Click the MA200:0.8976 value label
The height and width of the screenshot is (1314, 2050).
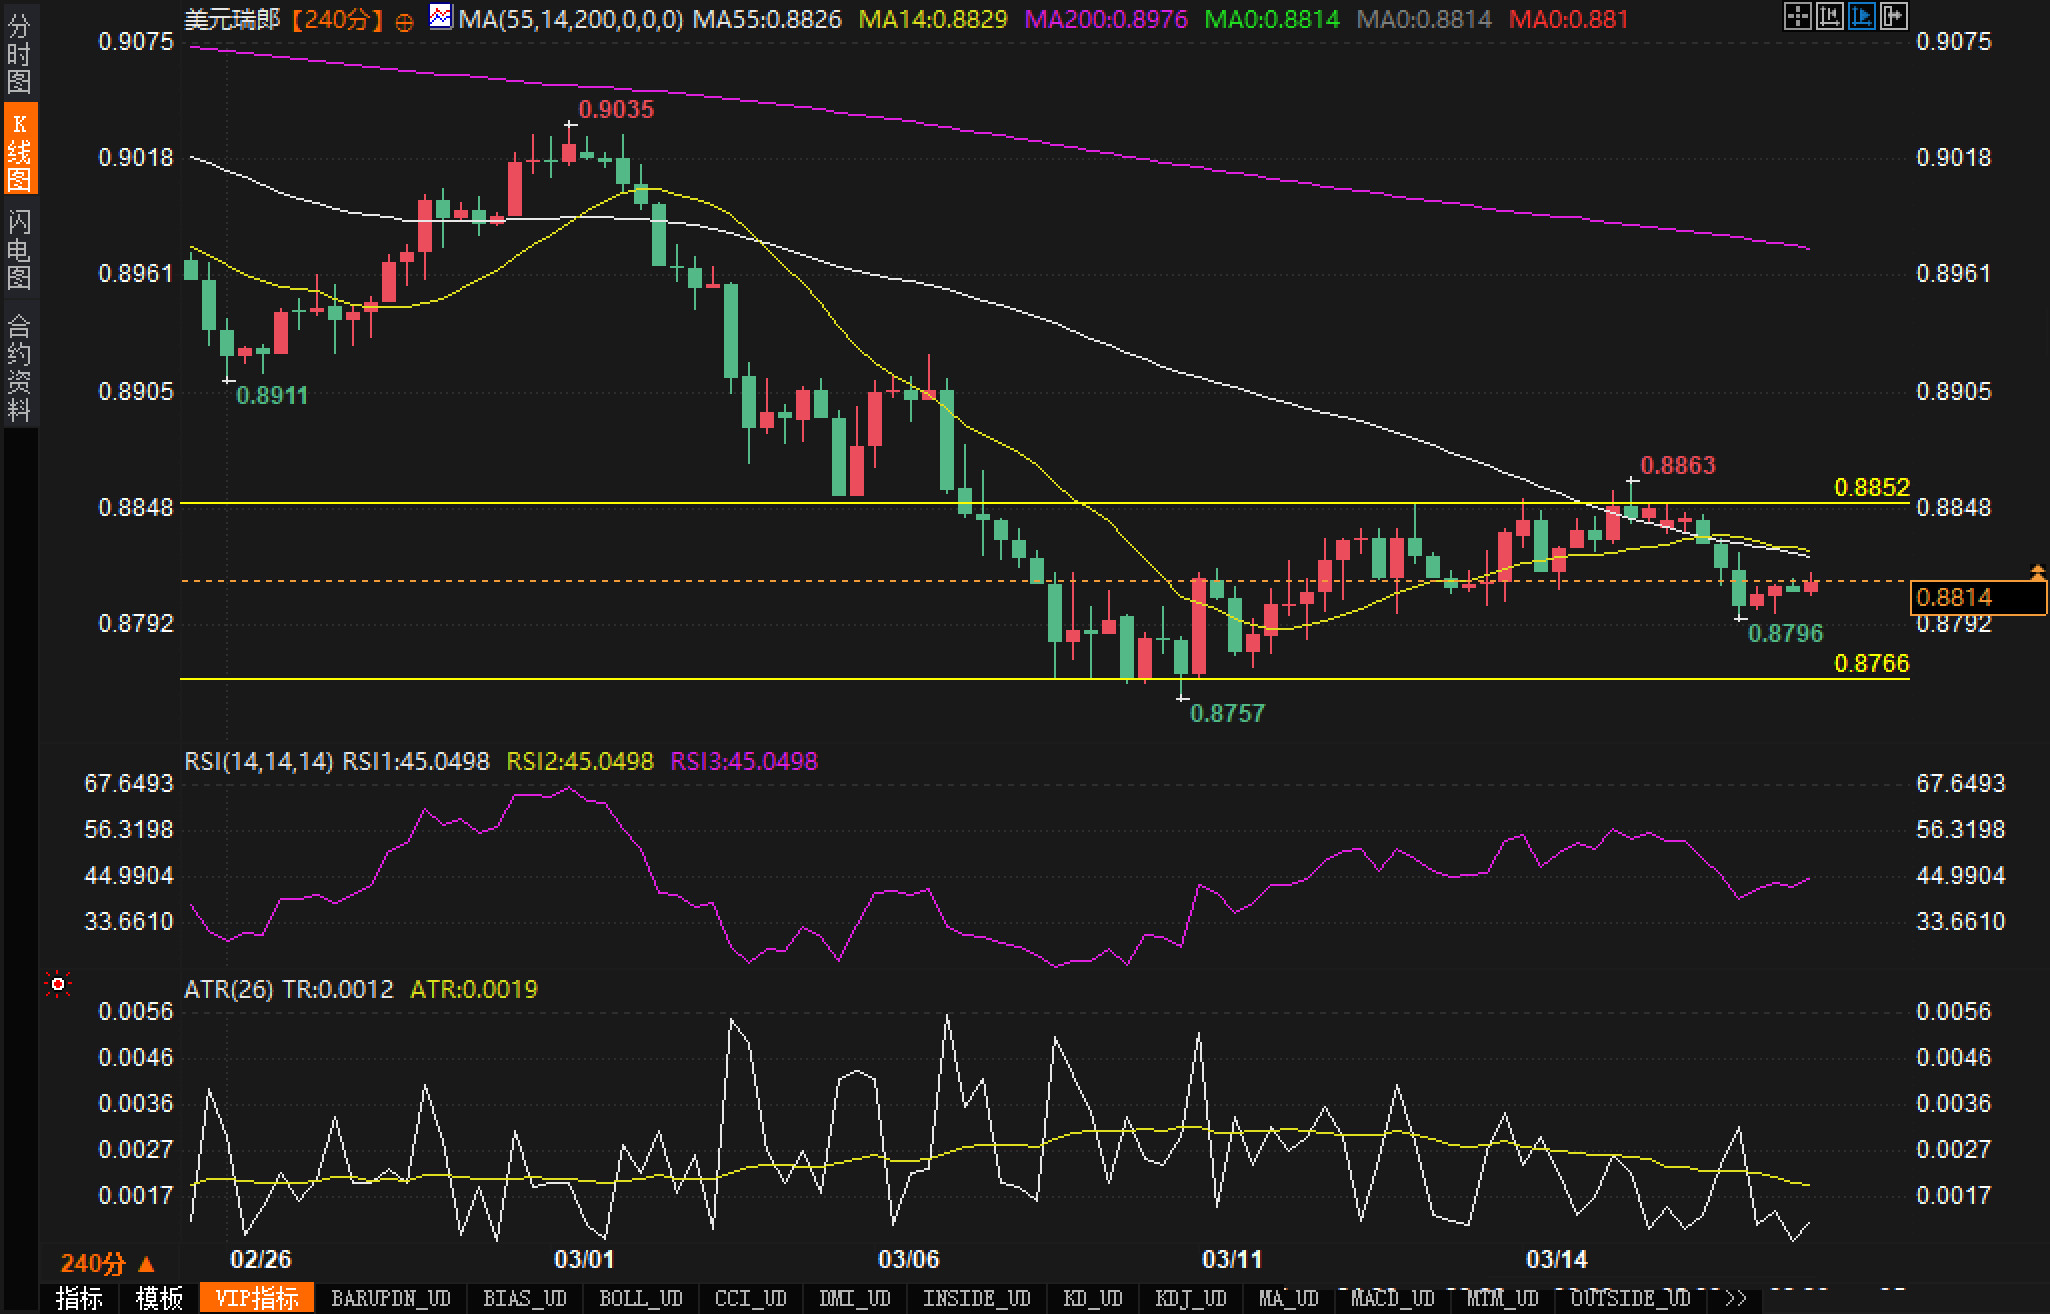[x=1107, y=19]
